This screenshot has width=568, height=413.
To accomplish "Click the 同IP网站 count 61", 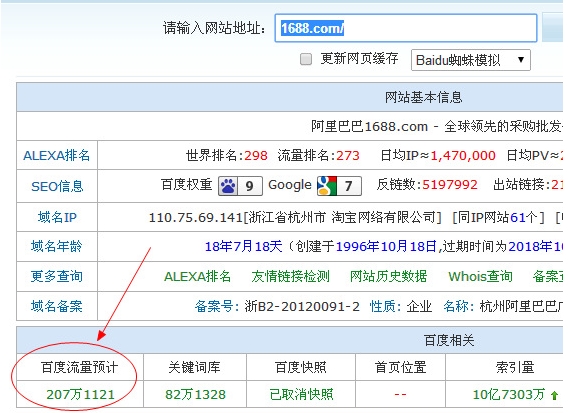I will (x=518, y=217).
